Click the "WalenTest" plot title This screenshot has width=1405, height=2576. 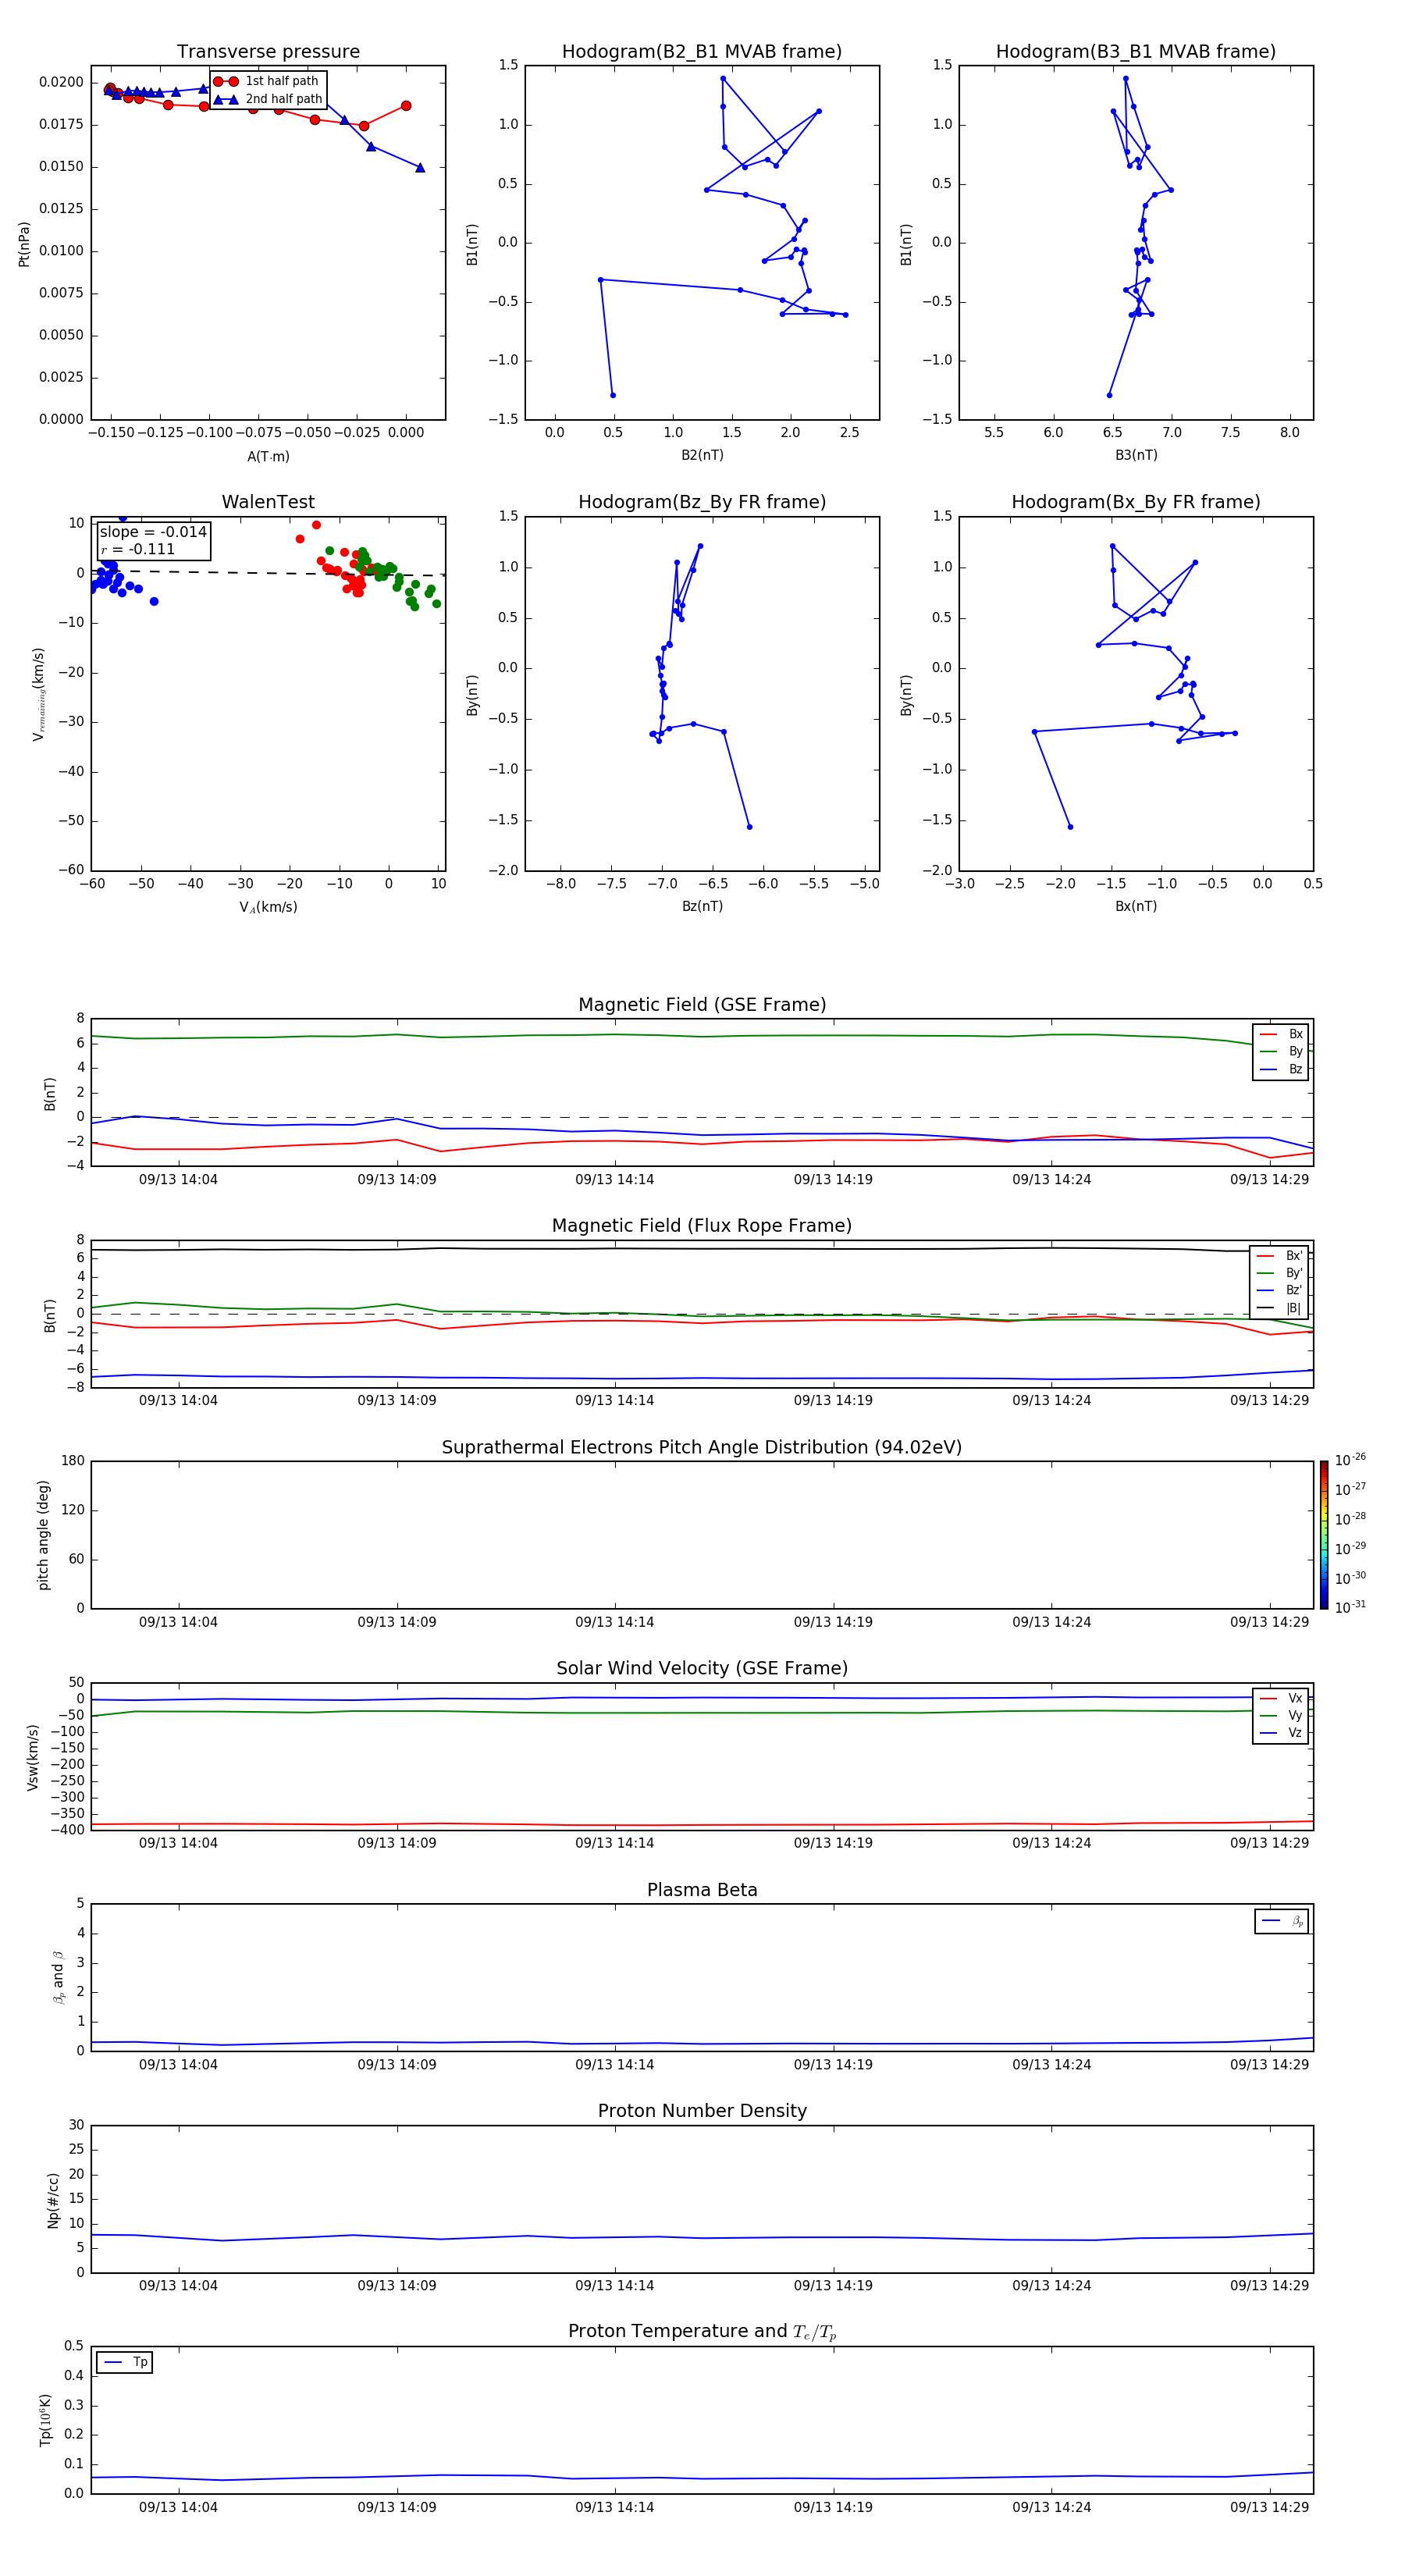point(268,502)
